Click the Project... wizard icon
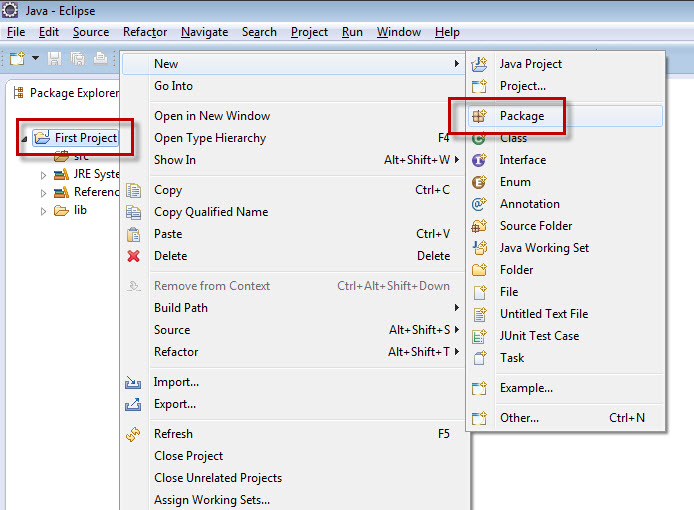 tap(479, 86)
